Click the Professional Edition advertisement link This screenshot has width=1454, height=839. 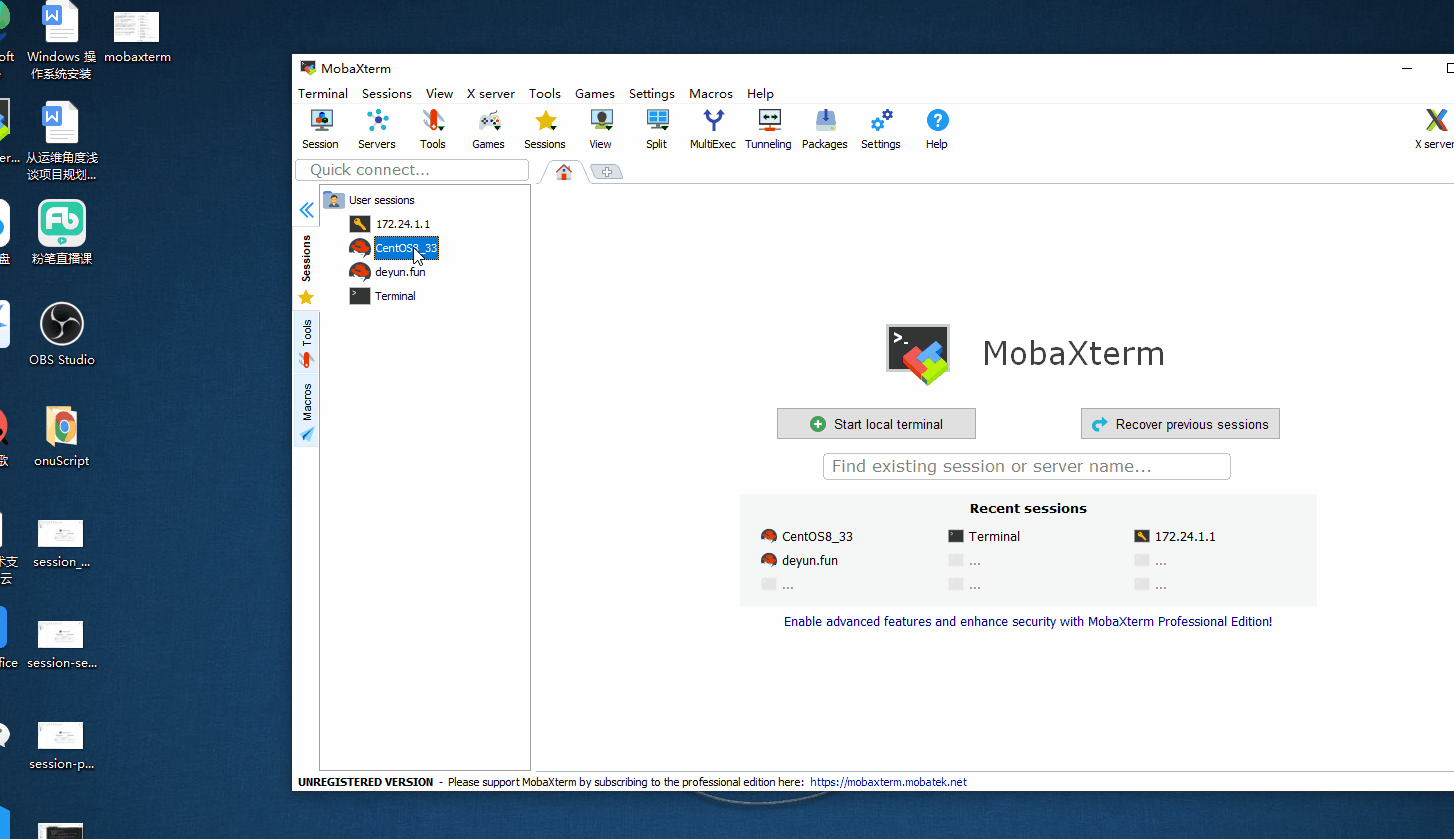point(1028,621)
